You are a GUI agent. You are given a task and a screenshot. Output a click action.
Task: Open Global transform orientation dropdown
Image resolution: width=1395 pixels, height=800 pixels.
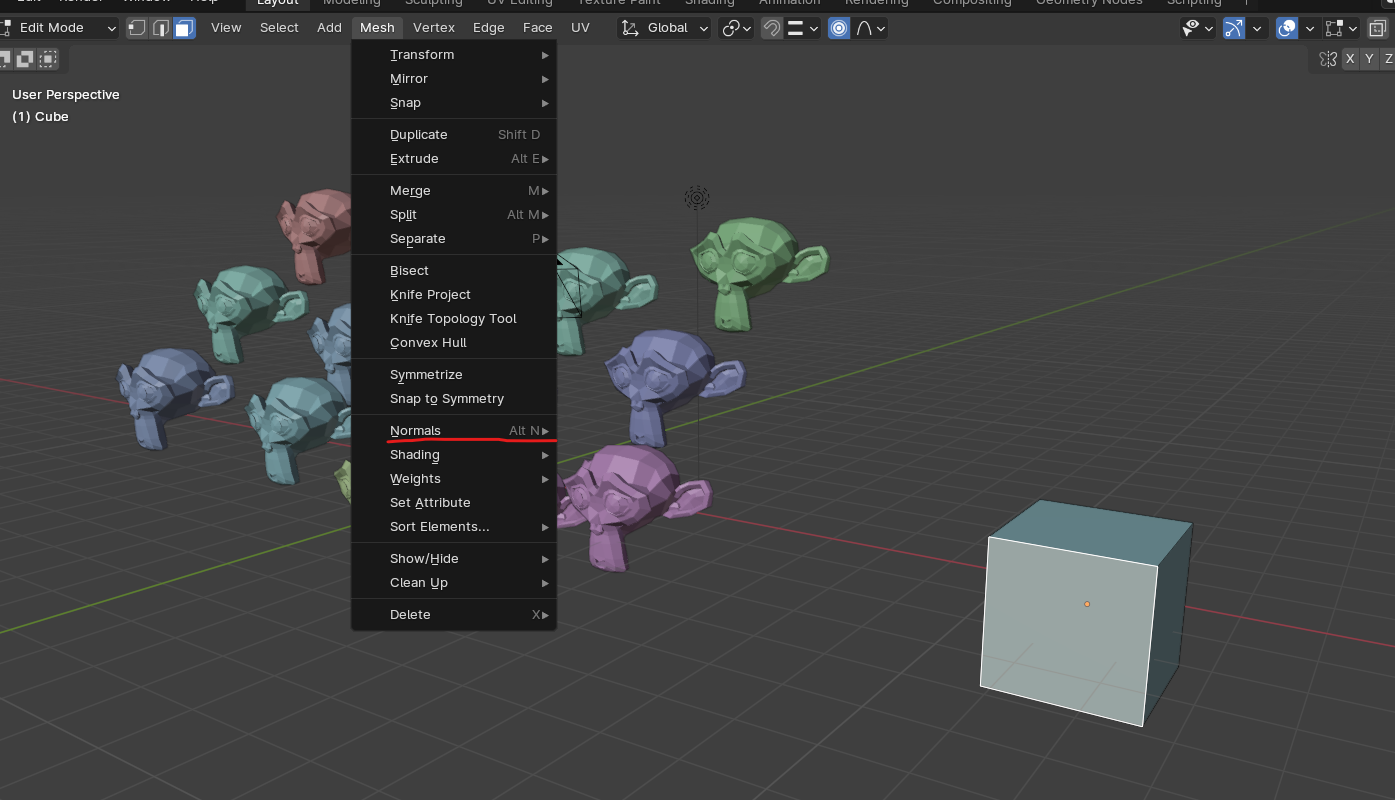[x=664, y=28]
